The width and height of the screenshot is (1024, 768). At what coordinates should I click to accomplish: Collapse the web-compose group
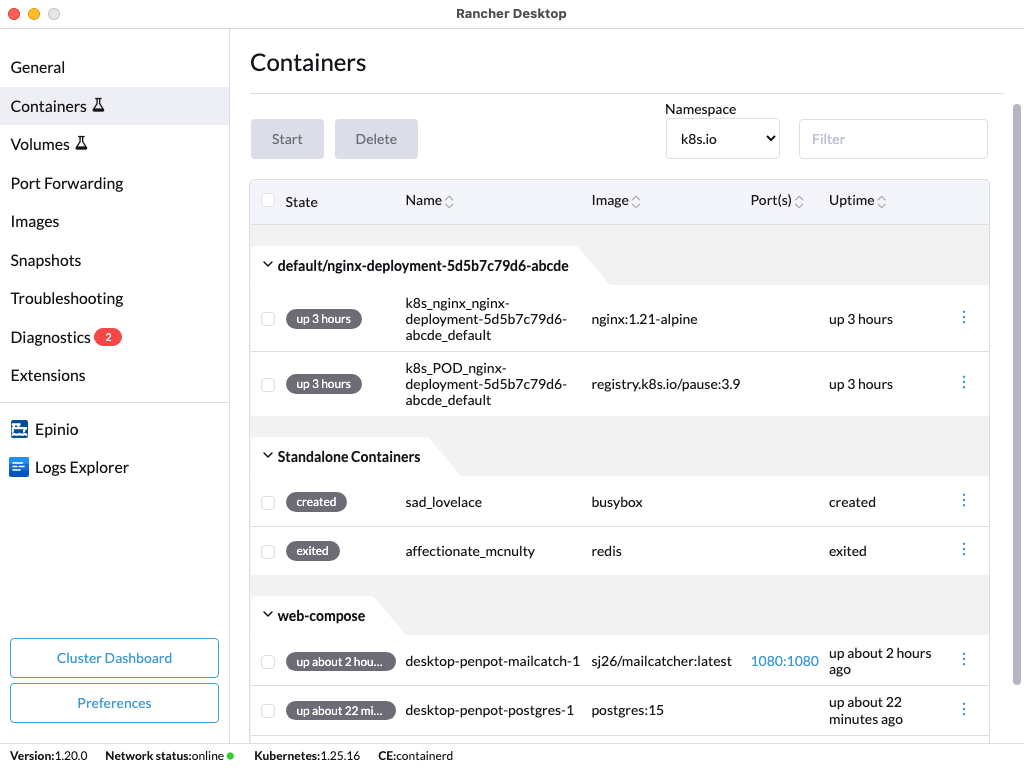pyautogui.click(x=267, y=616)
